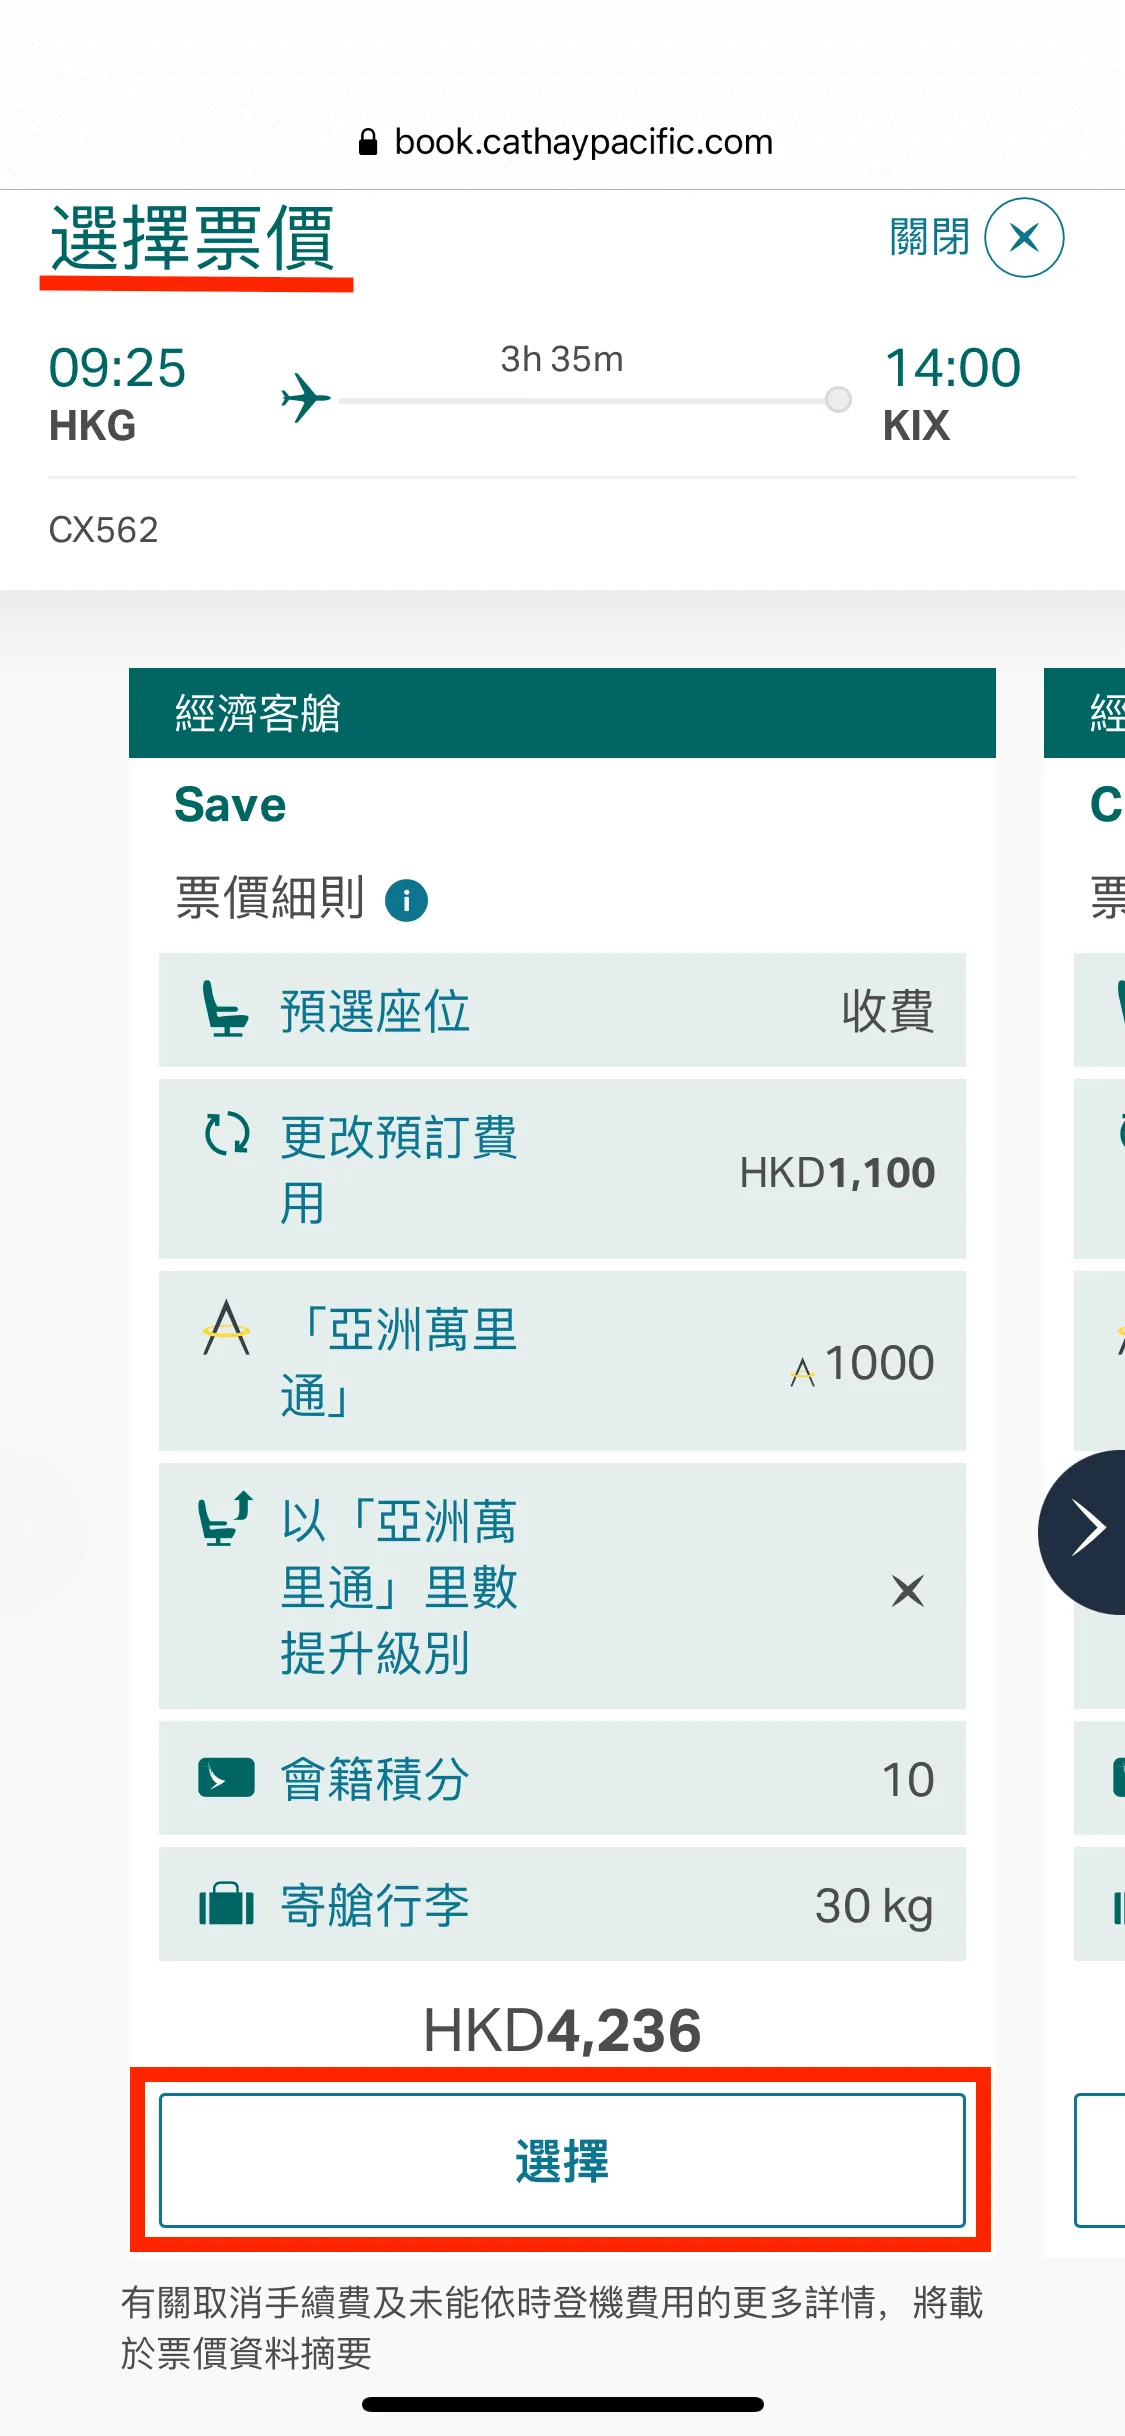Click the Save fare name

[230, 805]
